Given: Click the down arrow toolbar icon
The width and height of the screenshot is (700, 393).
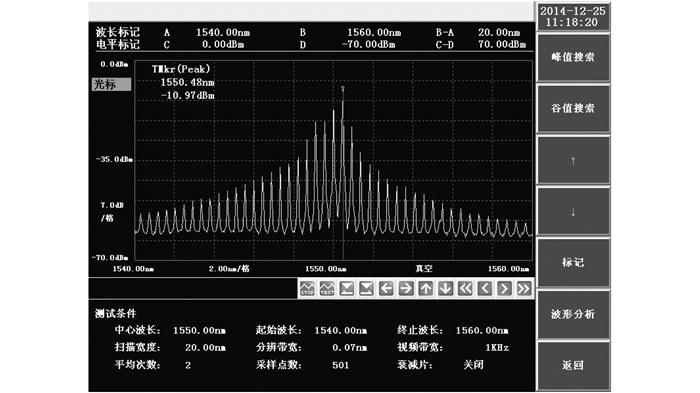Looking at the screenshot, I should coord(445,288).
